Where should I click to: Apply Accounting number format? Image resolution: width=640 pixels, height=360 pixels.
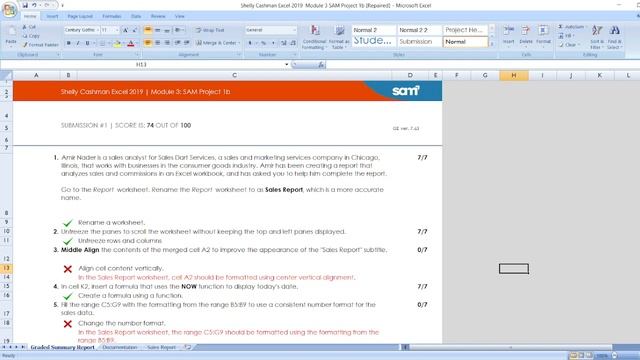250,43
